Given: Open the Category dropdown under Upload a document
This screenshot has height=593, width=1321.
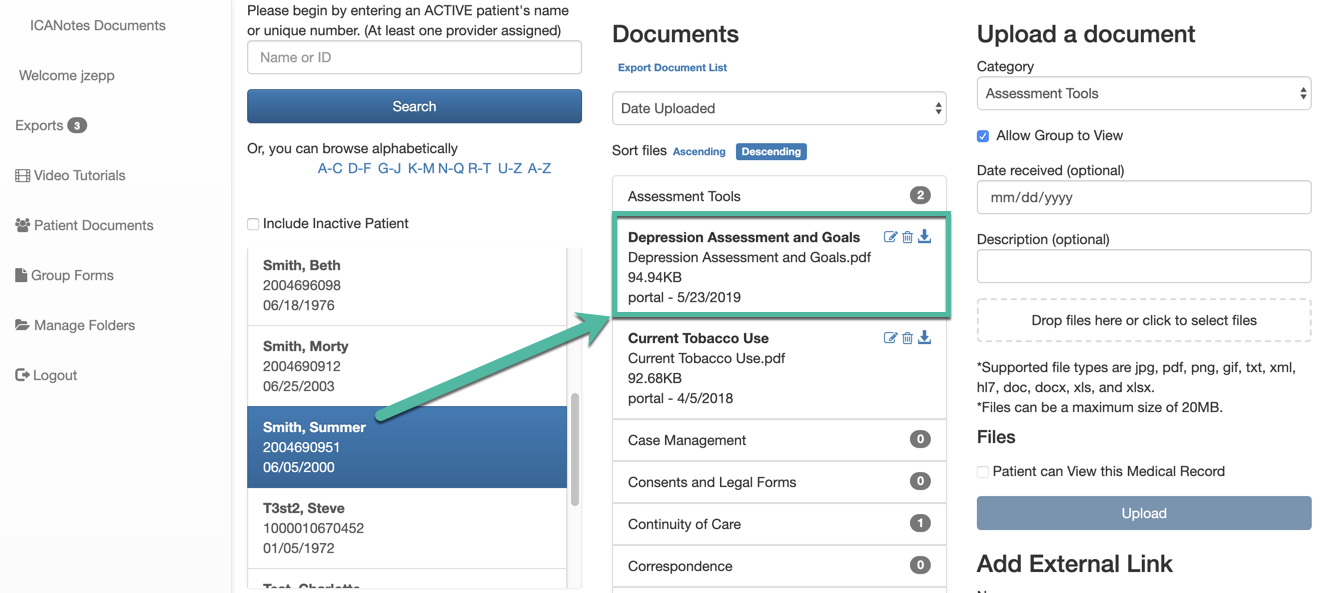Looking at the screenshot, I should [x=1143, y=92].
